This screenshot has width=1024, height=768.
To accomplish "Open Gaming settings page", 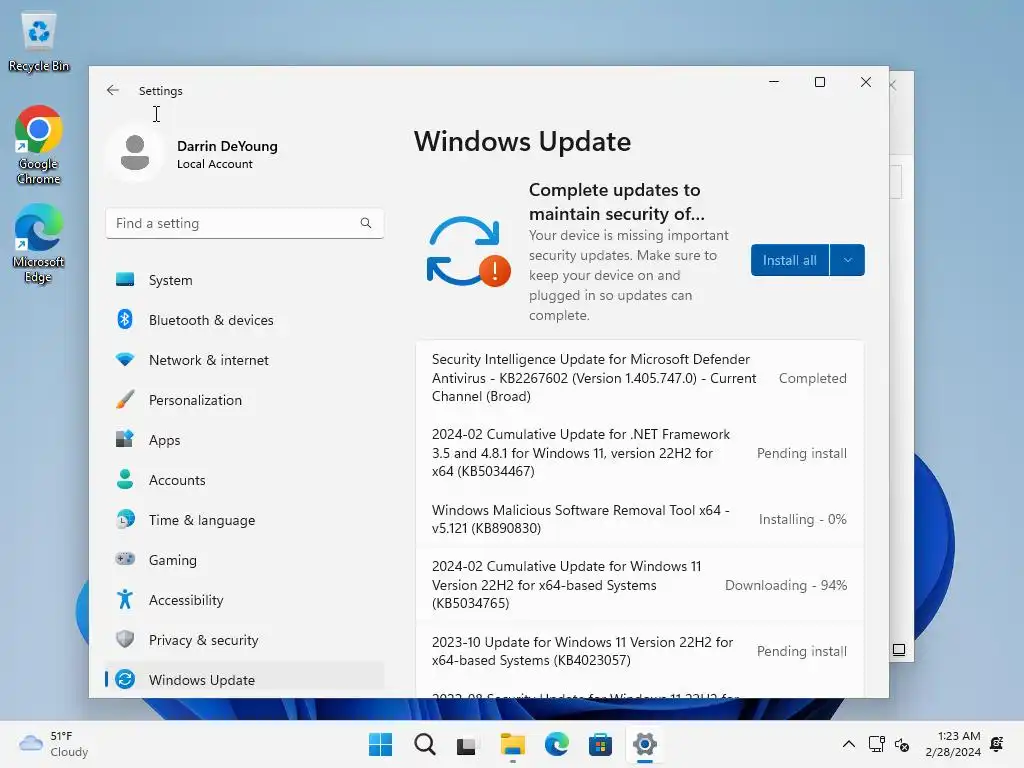I will pyautogui.click(x=244, y=560).
